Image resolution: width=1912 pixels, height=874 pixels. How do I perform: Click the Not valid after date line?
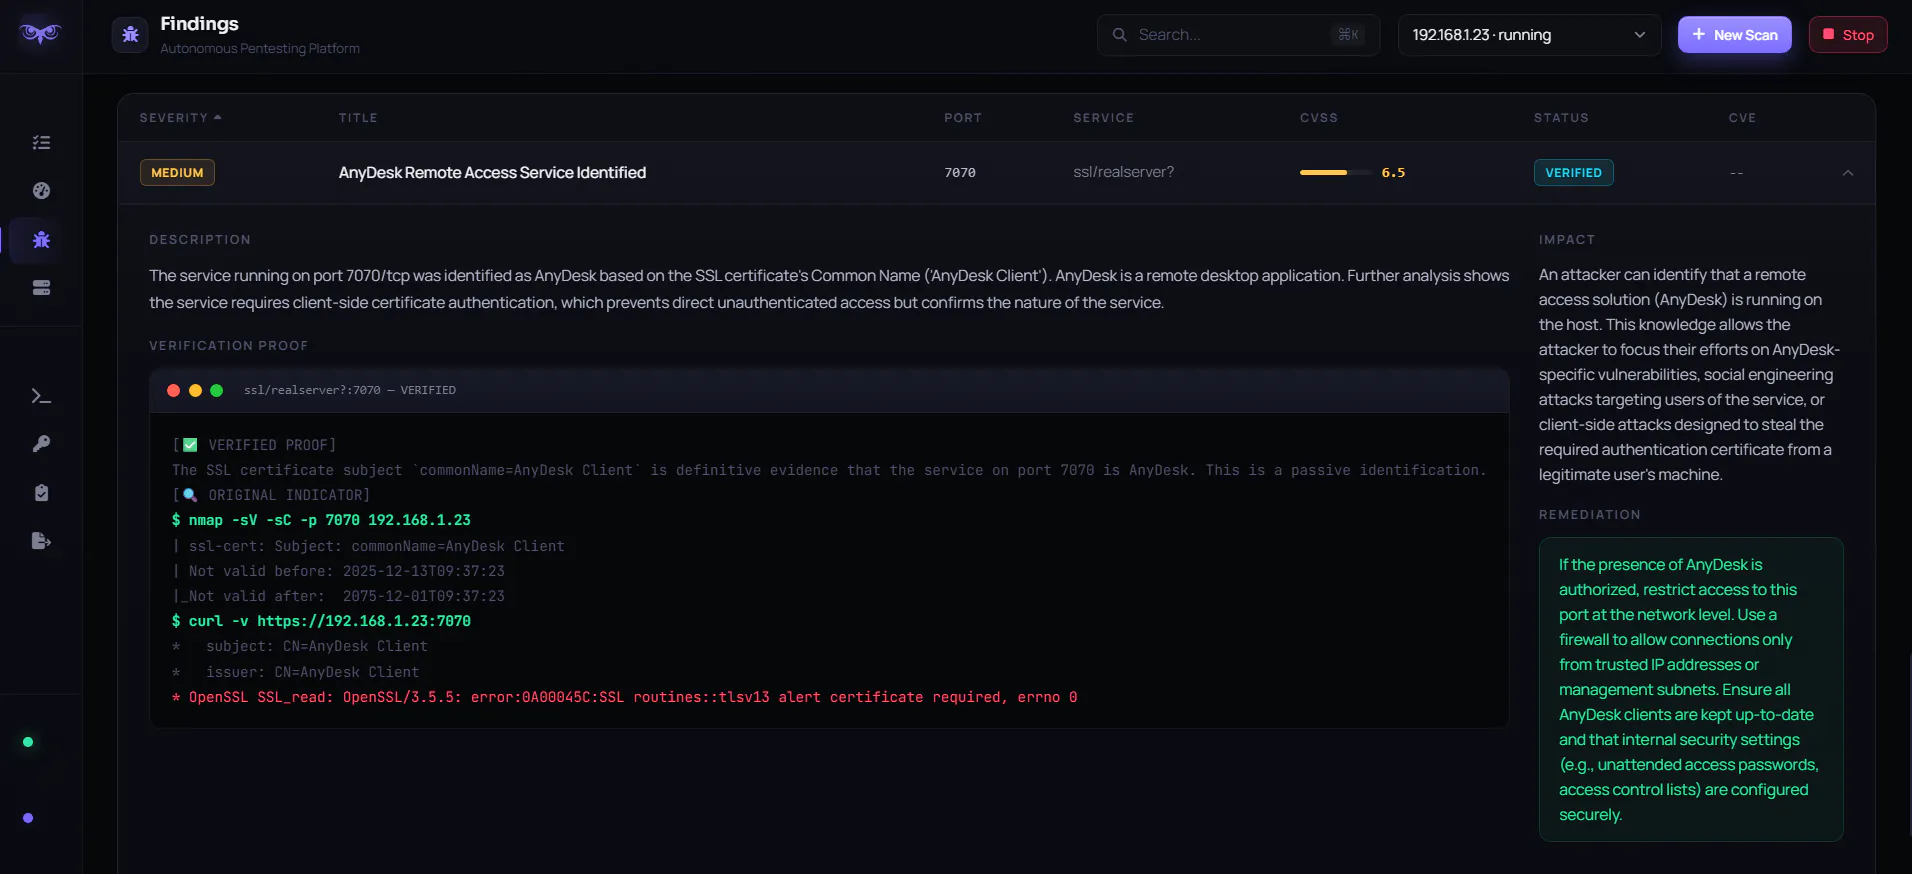(x=339, y=596)
